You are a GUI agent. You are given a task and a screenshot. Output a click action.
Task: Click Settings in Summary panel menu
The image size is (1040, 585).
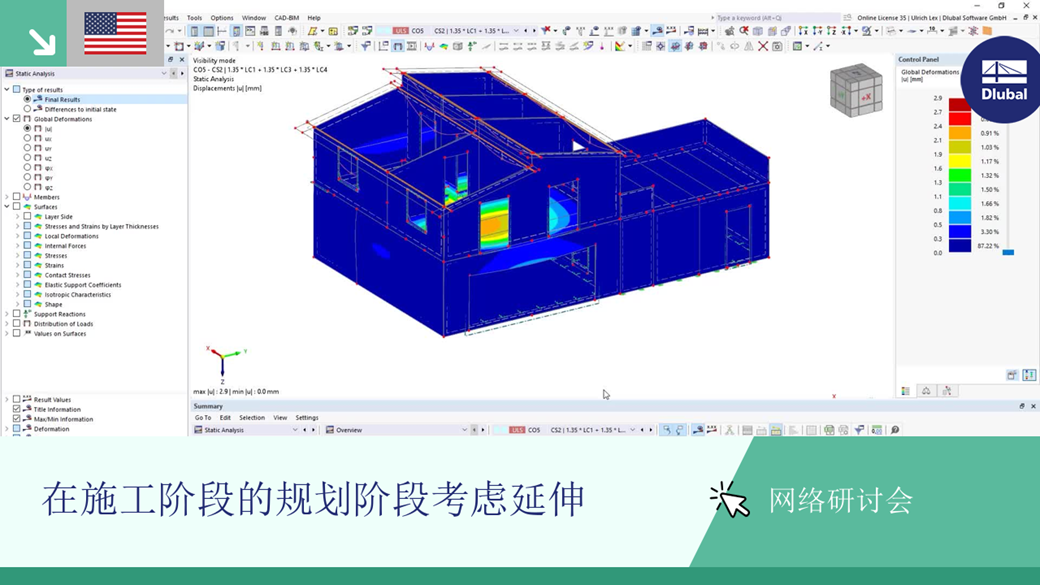tap(306, 418)
